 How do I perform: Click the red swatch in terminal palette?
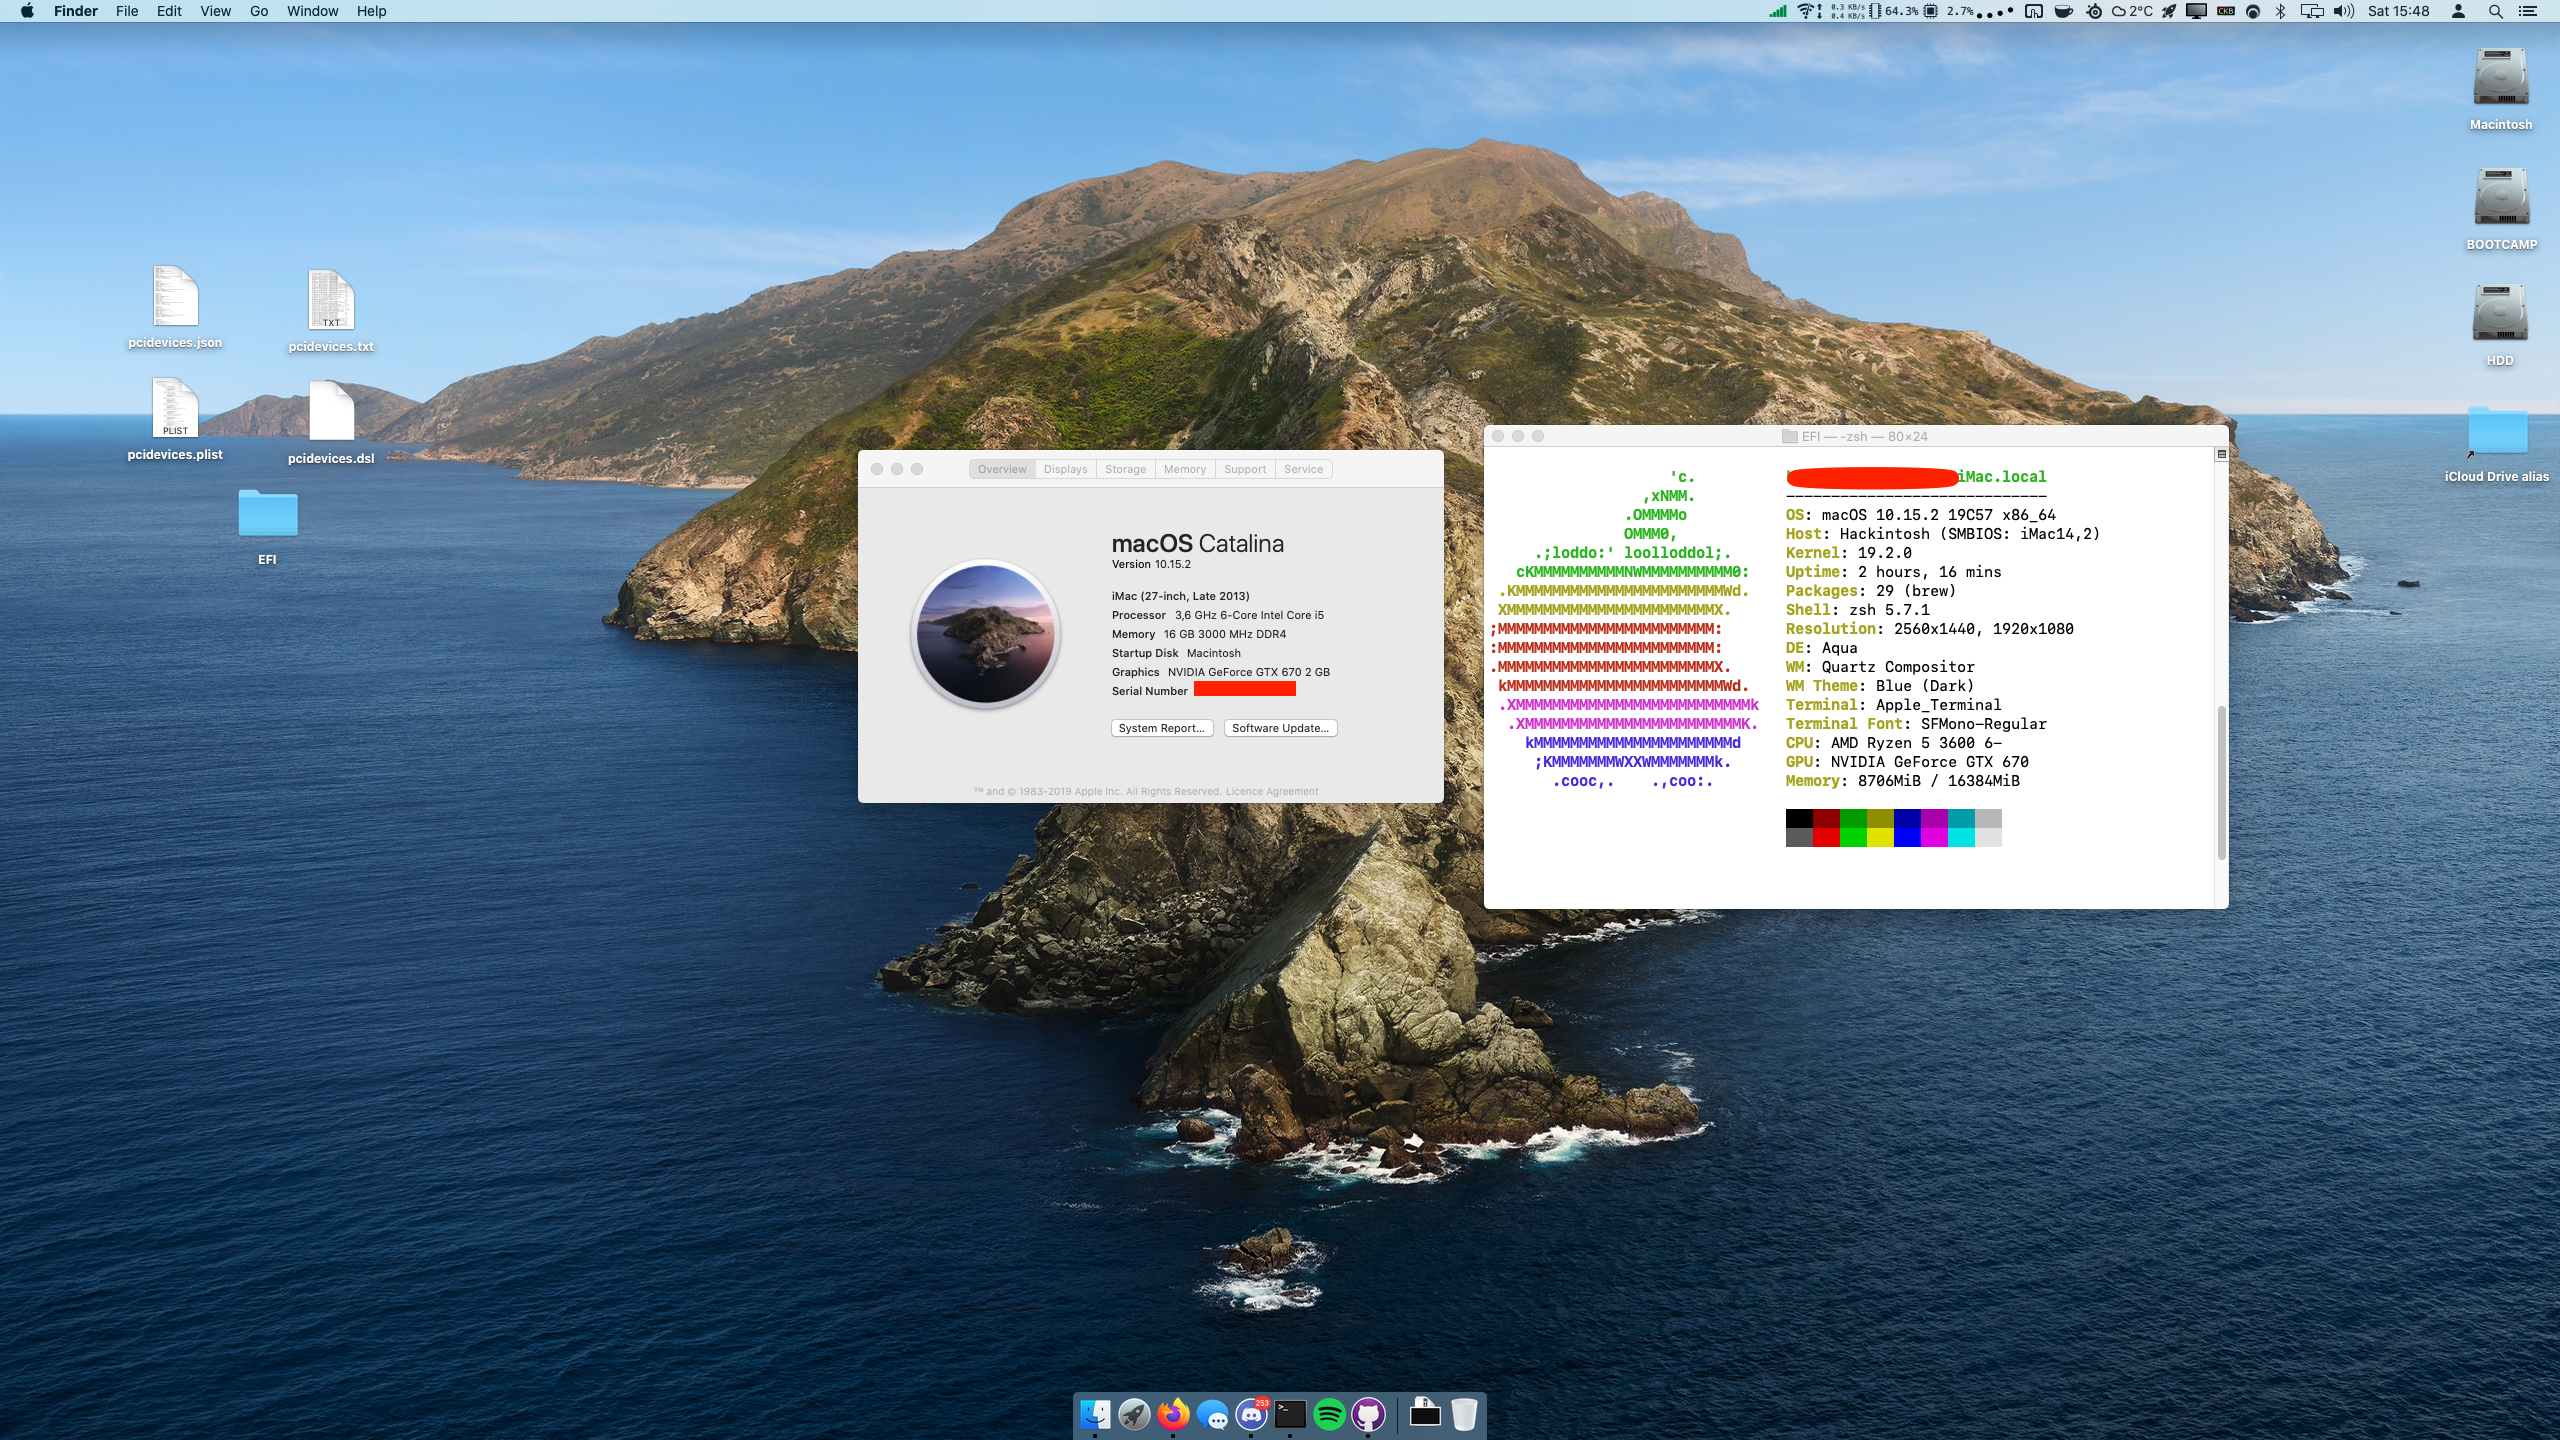pos(1826,838)
